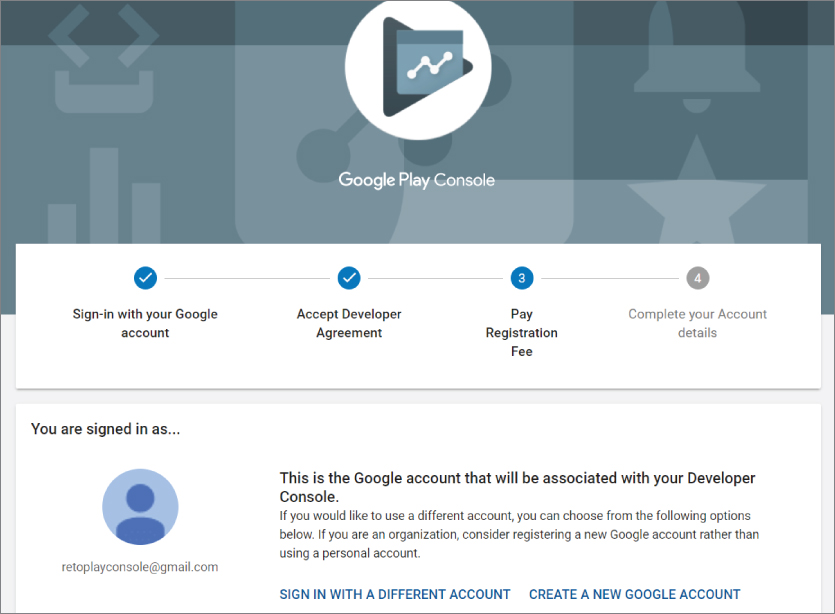The width and height of the screenshot is (835, 614).
Task: Click the retoplayconsole@gmail.com email address
Action: tap(140, 567)
